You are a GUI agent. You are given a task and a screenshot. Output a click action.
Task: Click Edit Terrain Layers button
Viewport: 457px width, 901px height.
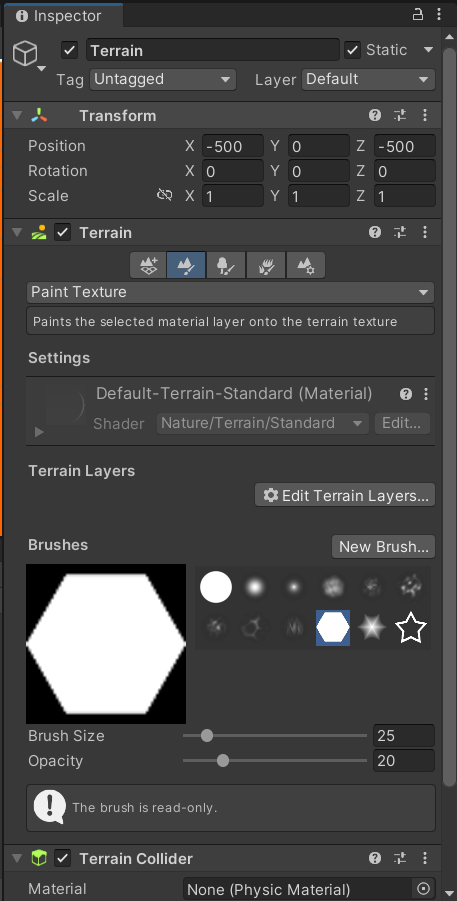[345, 495]
